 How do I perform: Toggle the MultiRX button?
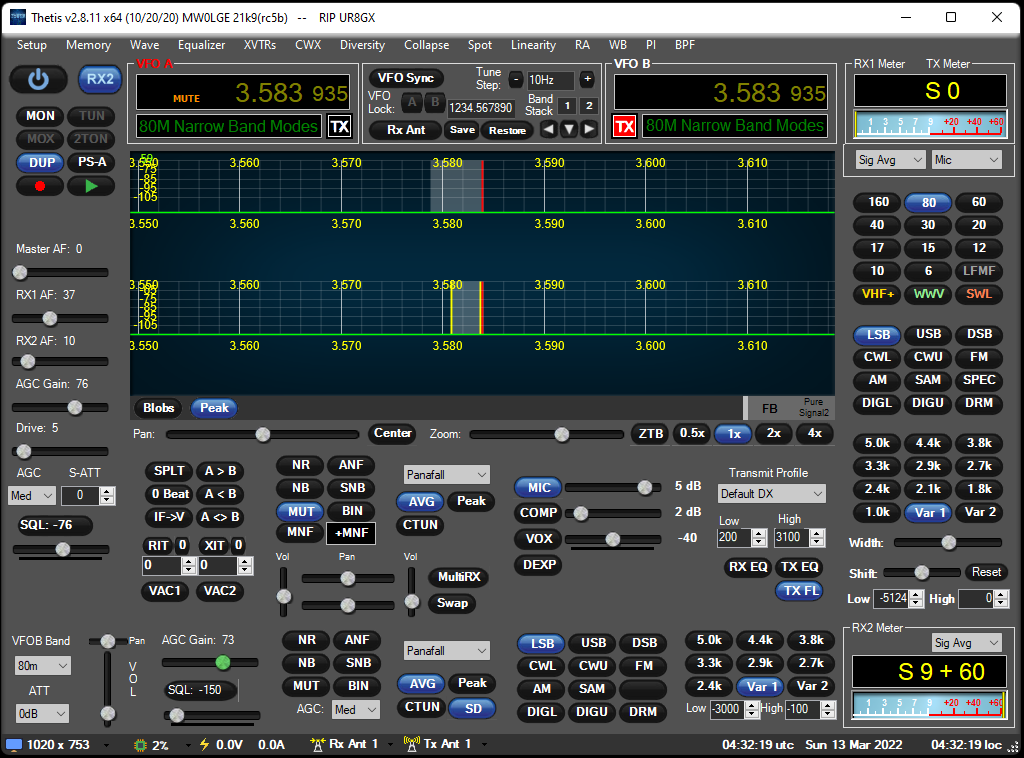(459, 576)
